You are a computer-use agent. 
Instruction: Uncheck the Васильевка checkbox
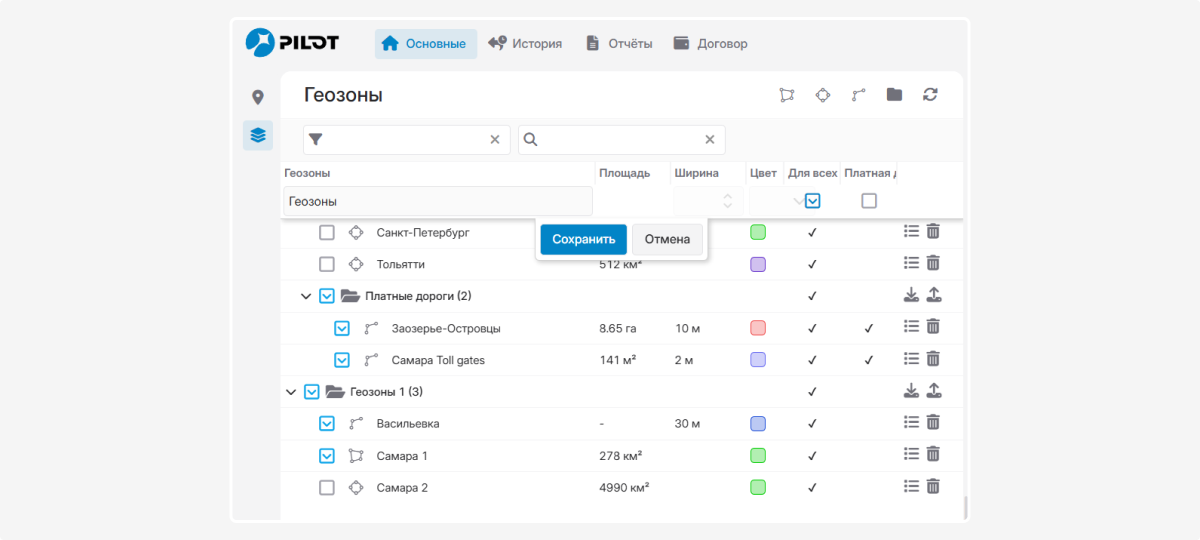(327, 424)
